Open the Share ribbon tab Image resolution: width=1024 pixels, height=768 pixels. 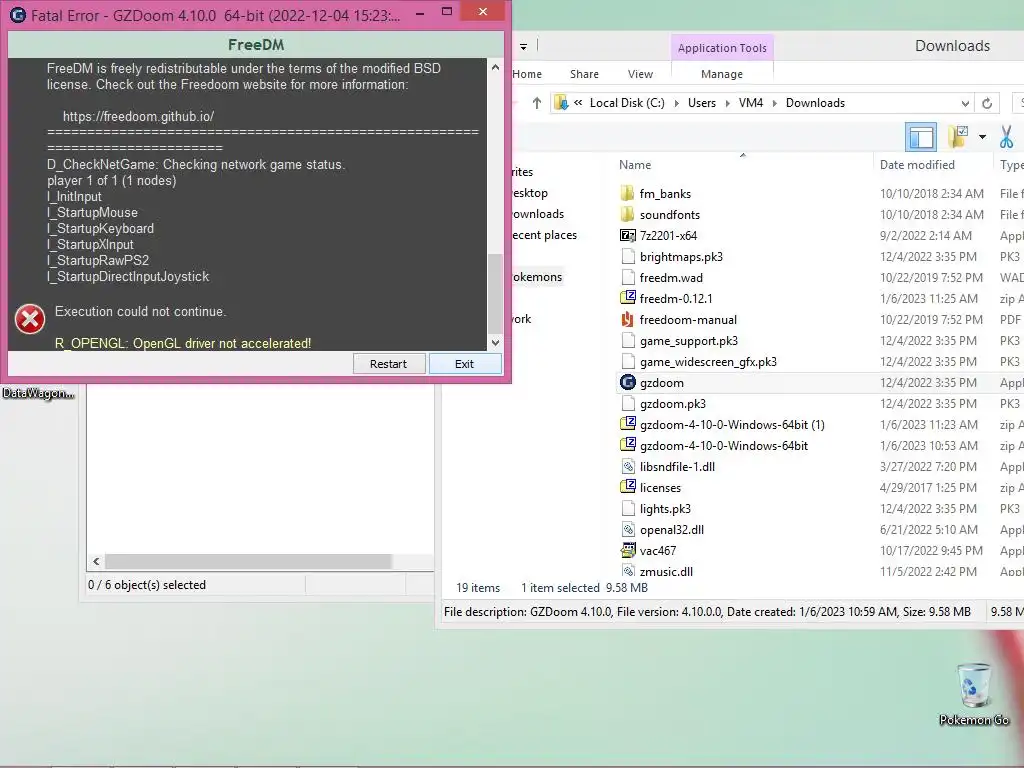[584, 74]
